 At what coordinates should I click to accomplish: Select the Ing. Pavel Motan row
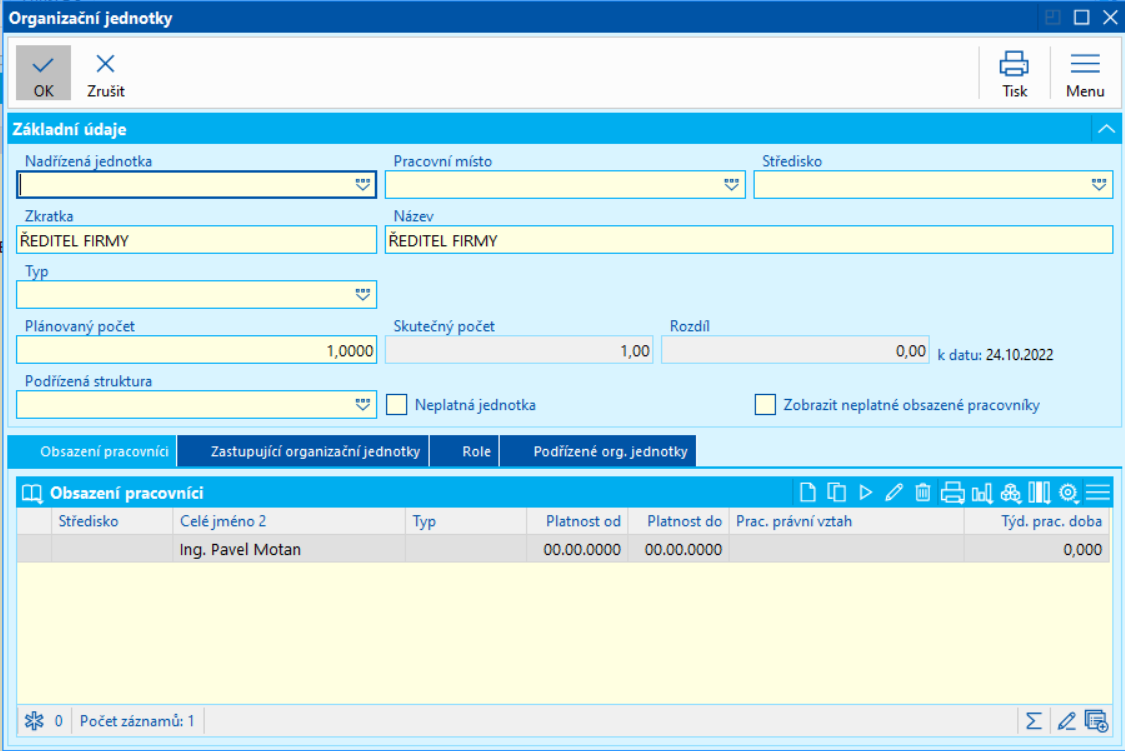pos(563,549)
